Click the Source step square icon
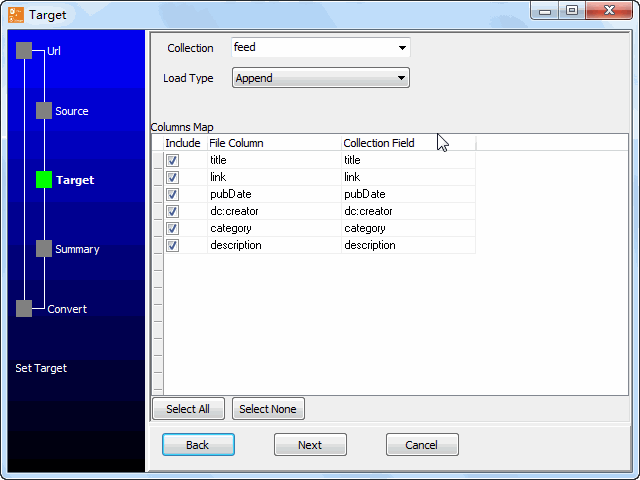Image resolution: width=640 pixels, height=480 pixels. (44, 111)
